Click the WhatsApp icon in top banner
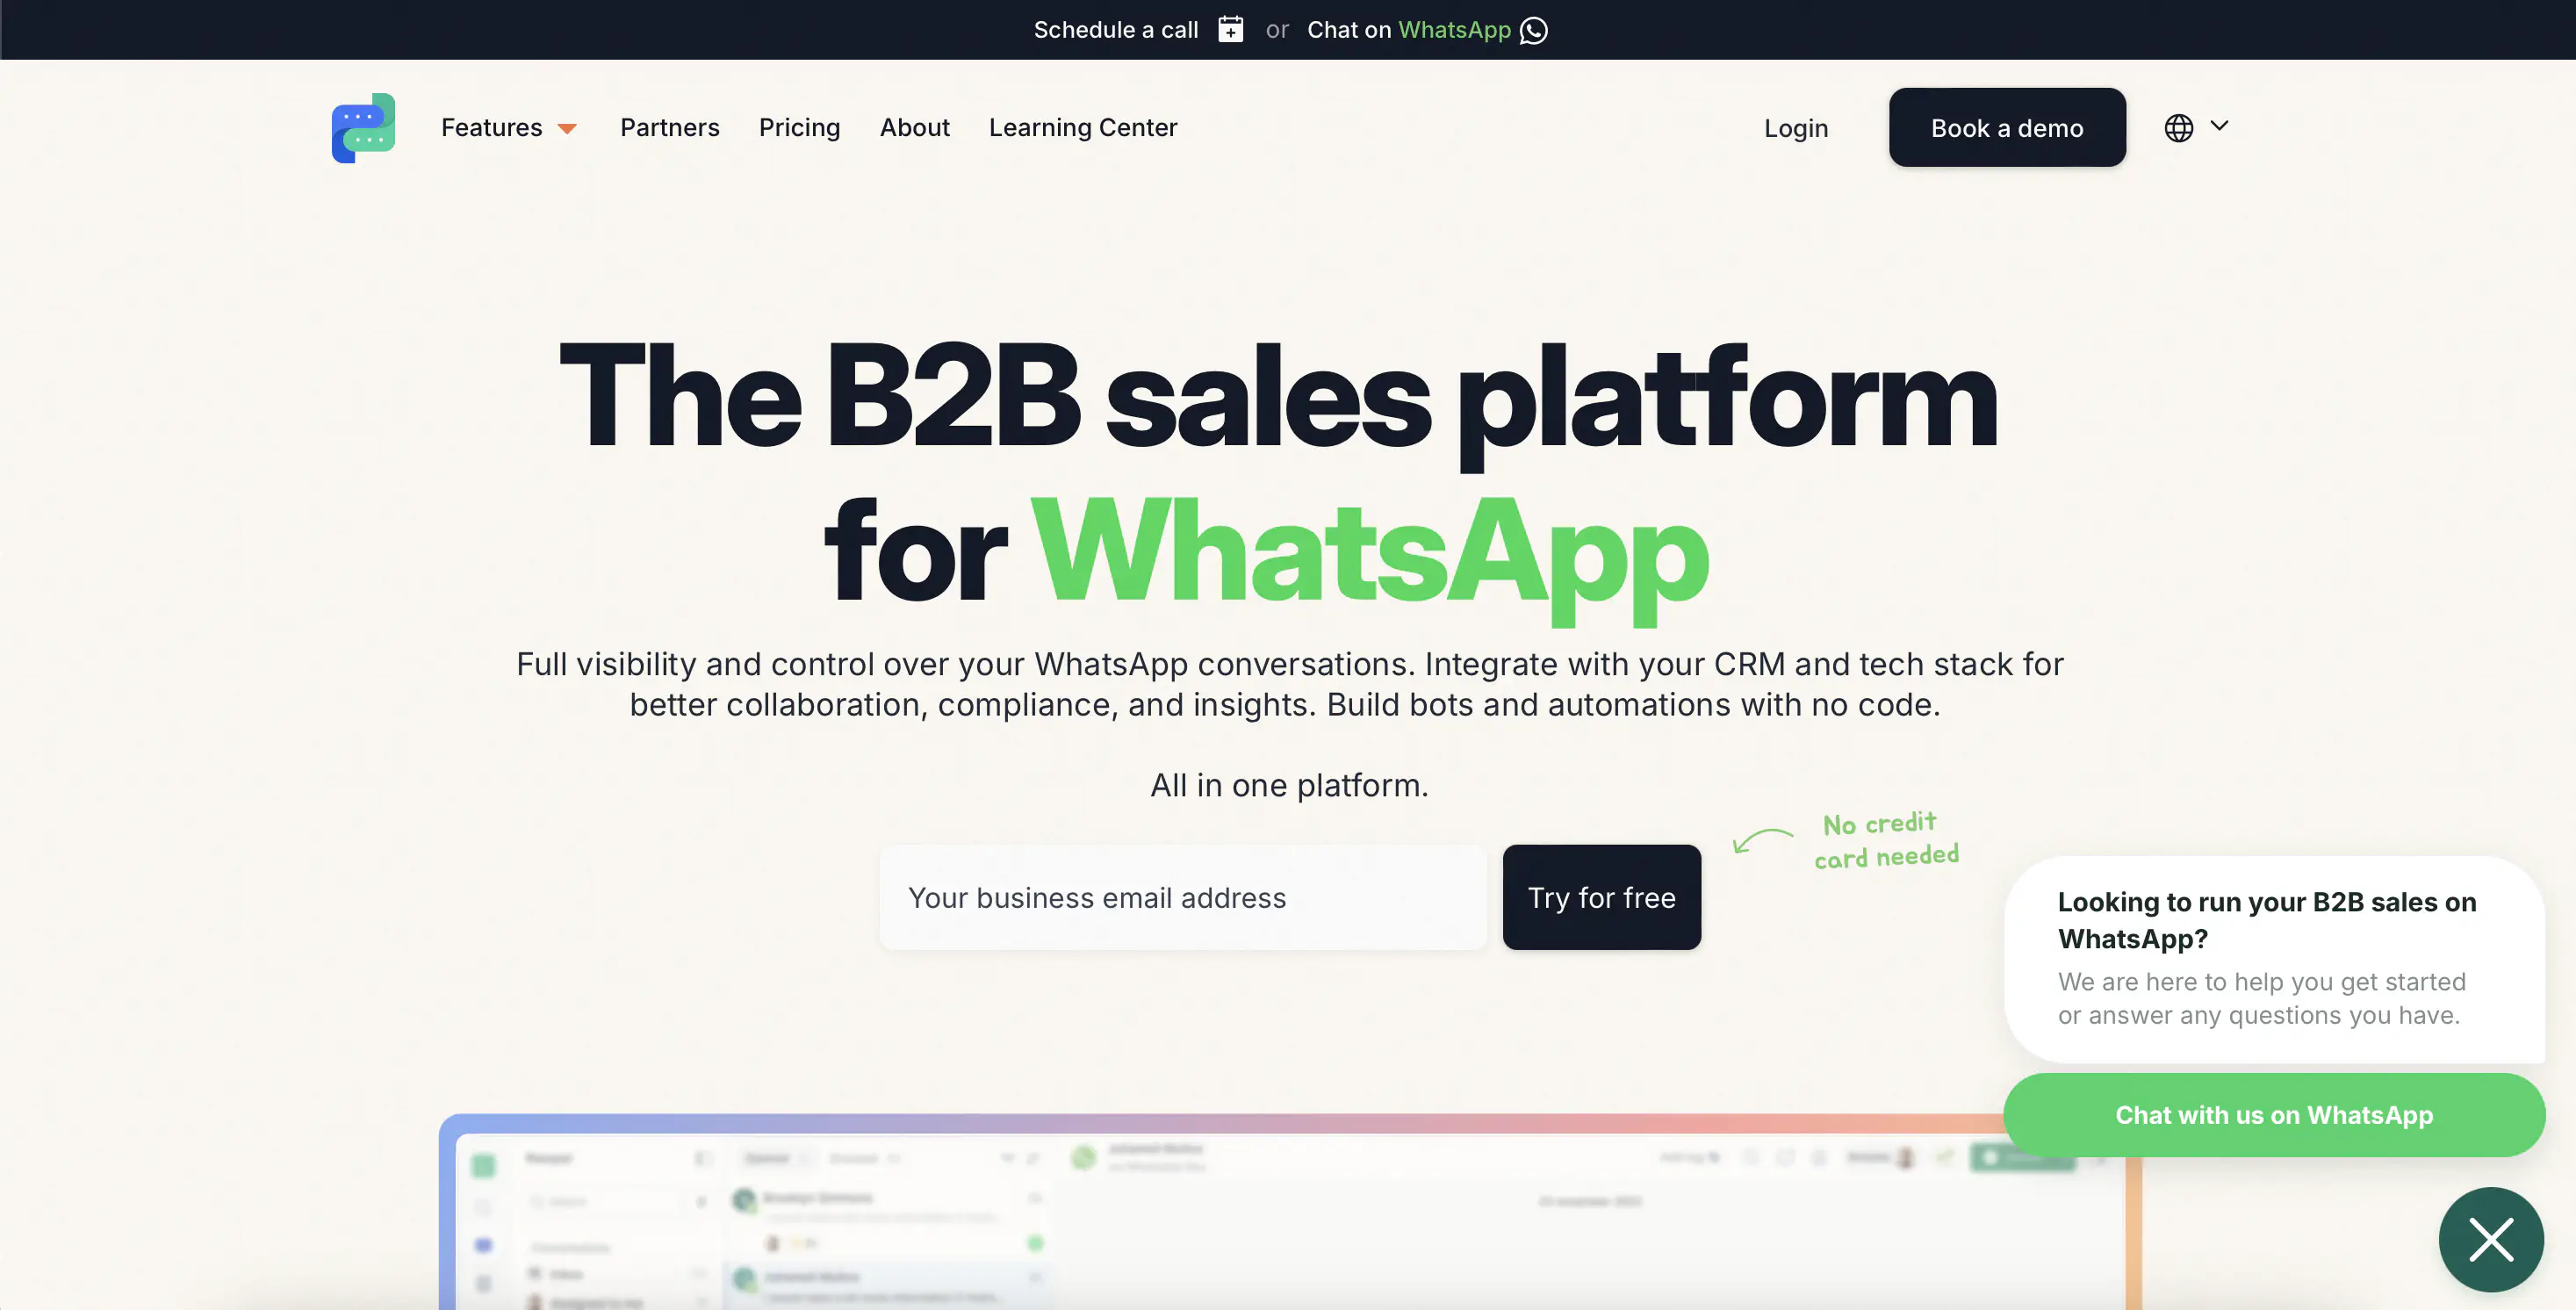 (x=1534, y=28)
